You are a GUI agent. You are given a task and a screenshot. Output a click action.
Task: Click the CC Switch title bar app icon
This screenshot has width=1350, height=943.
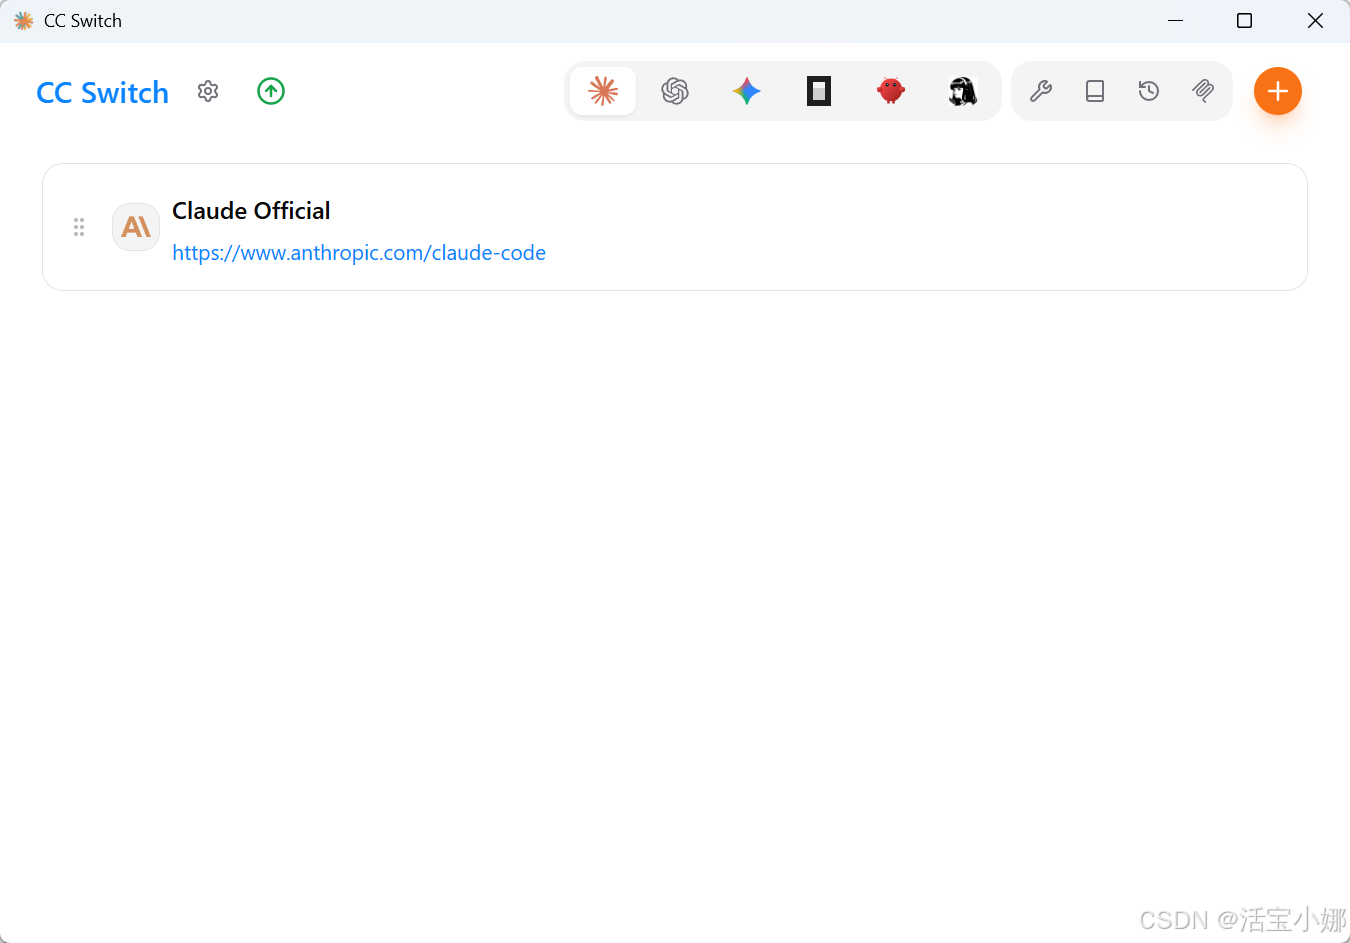(x=24, y=21)
